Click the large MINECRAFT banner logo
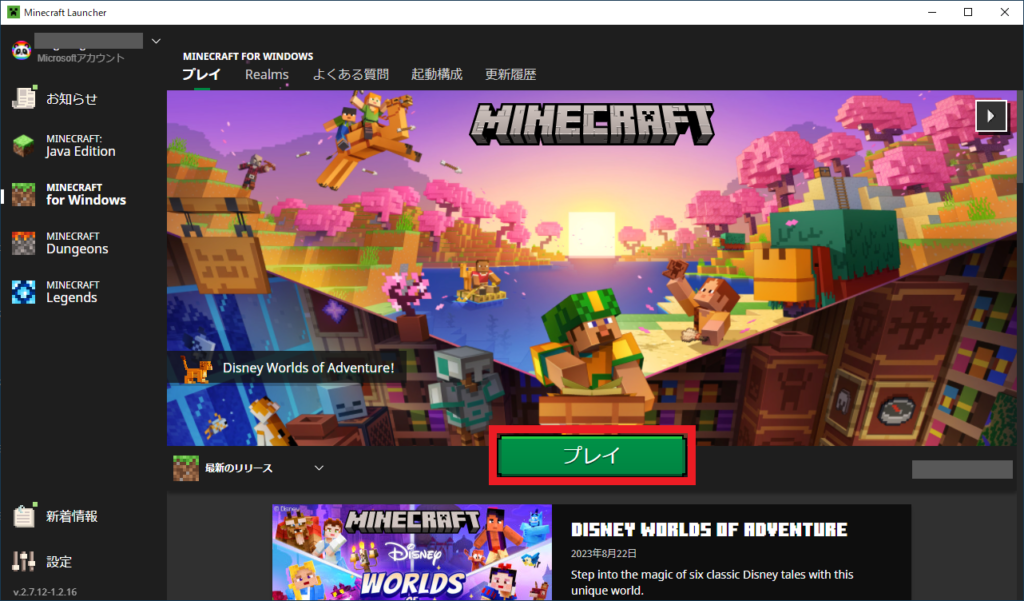This screenshot has width=1024, height=601. (592, 124)
